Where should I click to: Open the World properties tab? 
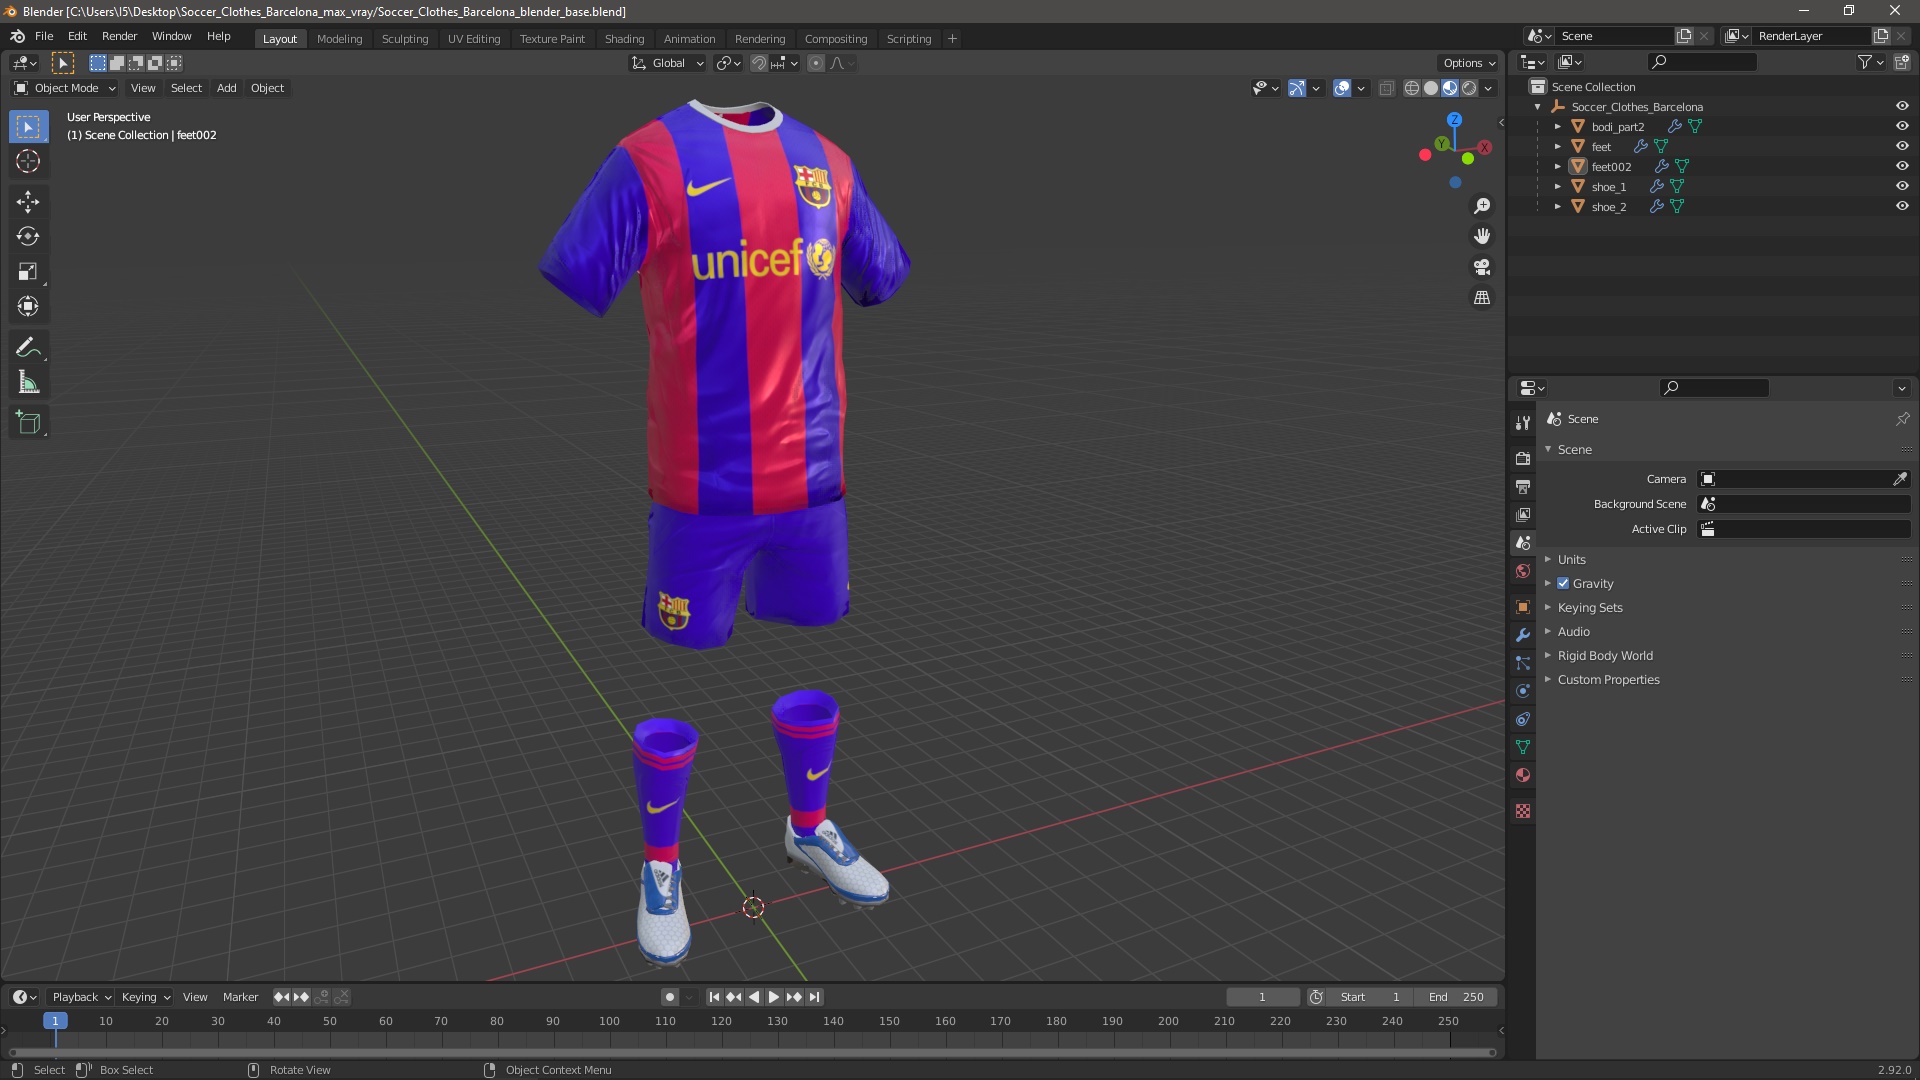click(x=1523, y=571)
